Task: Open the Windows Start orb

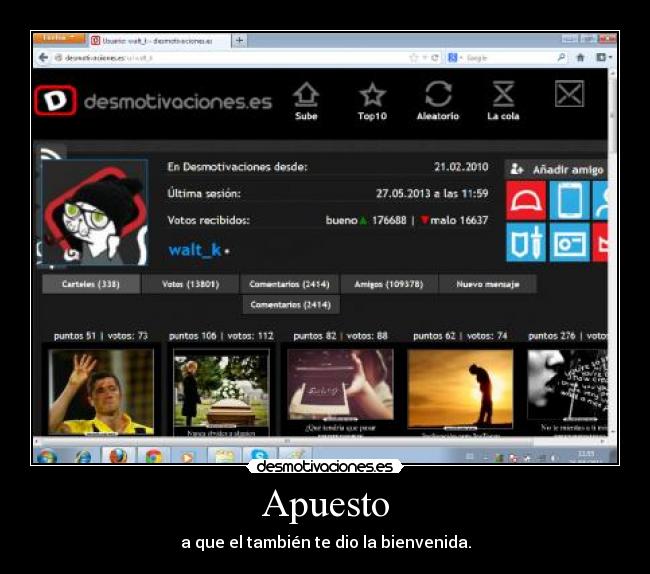Action: click(x=46, y=457)
